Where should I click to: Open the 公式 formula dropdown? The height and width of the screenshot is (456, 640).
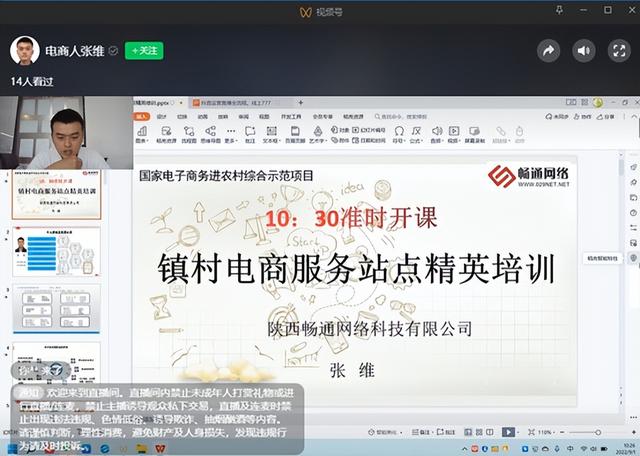(x=416, y=135)
